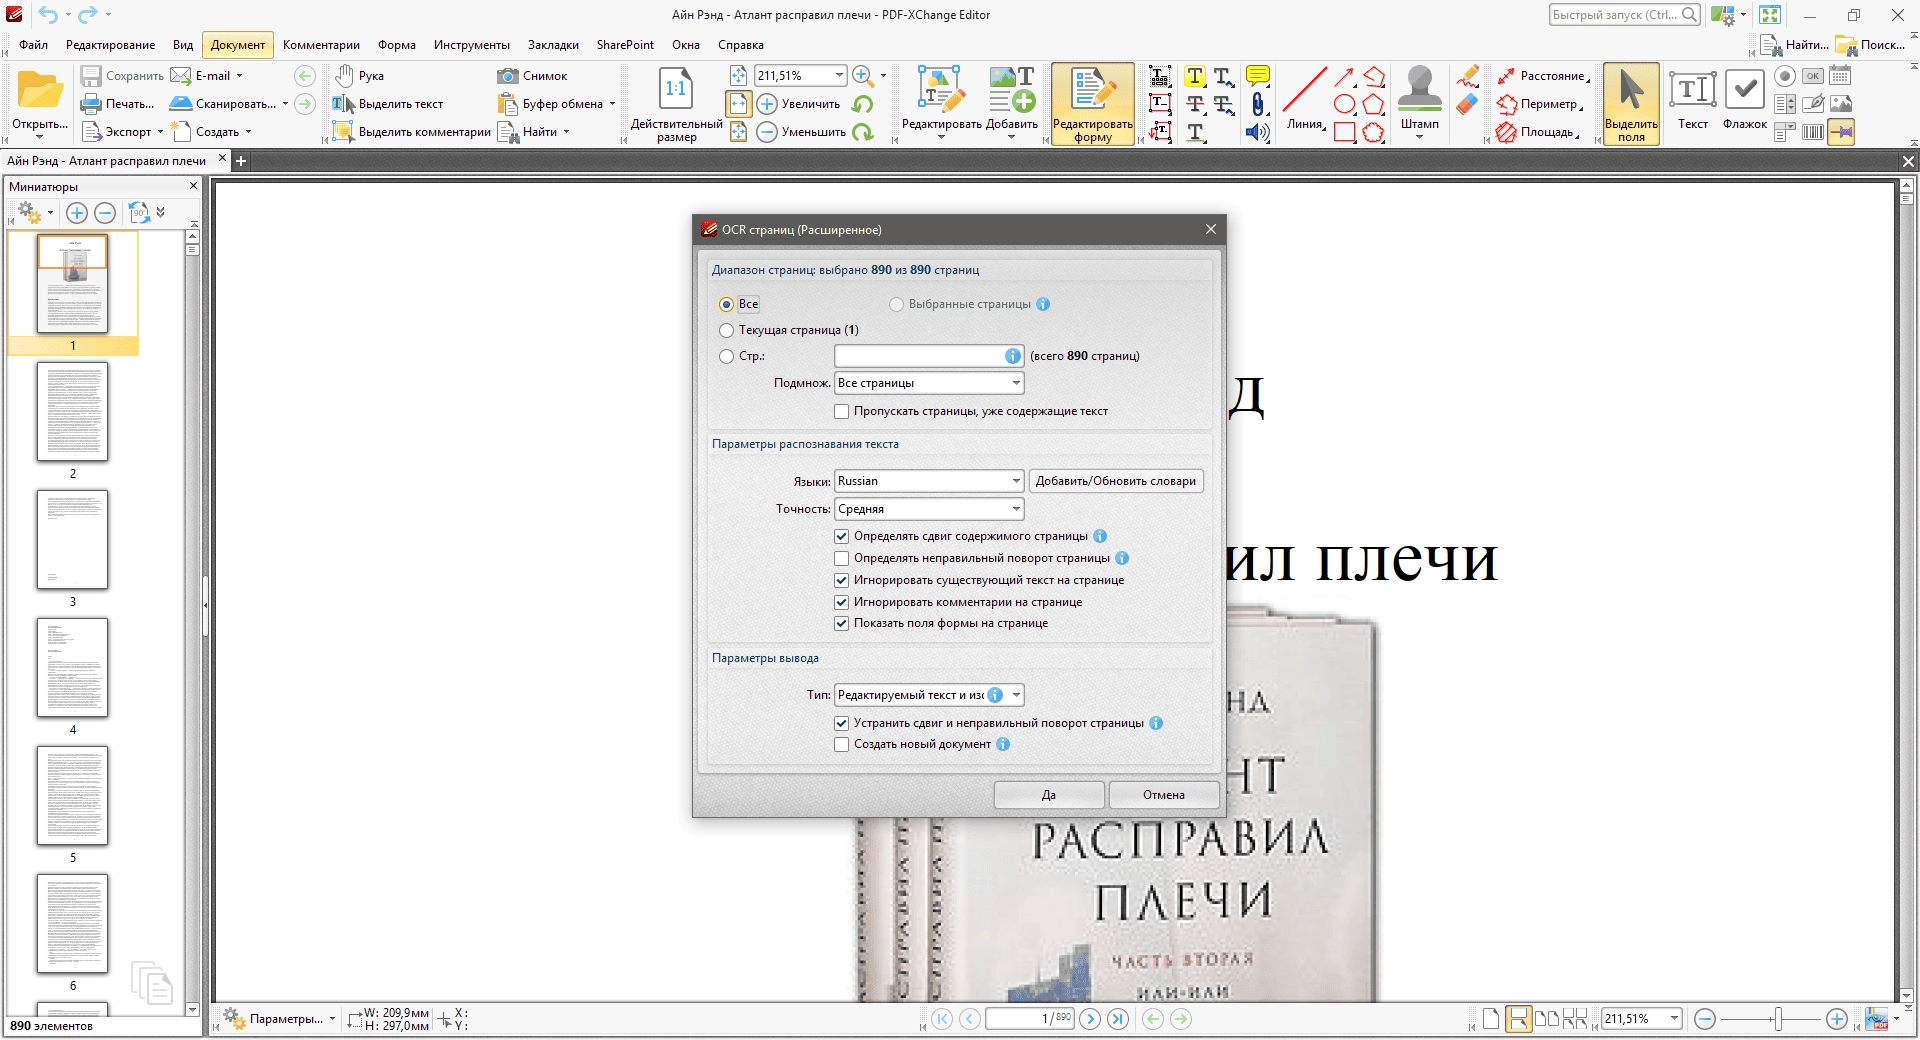This screenshot has width=1920, height=1040.
Task: Open the Закладки menu
Action: [x=553, y=45]
